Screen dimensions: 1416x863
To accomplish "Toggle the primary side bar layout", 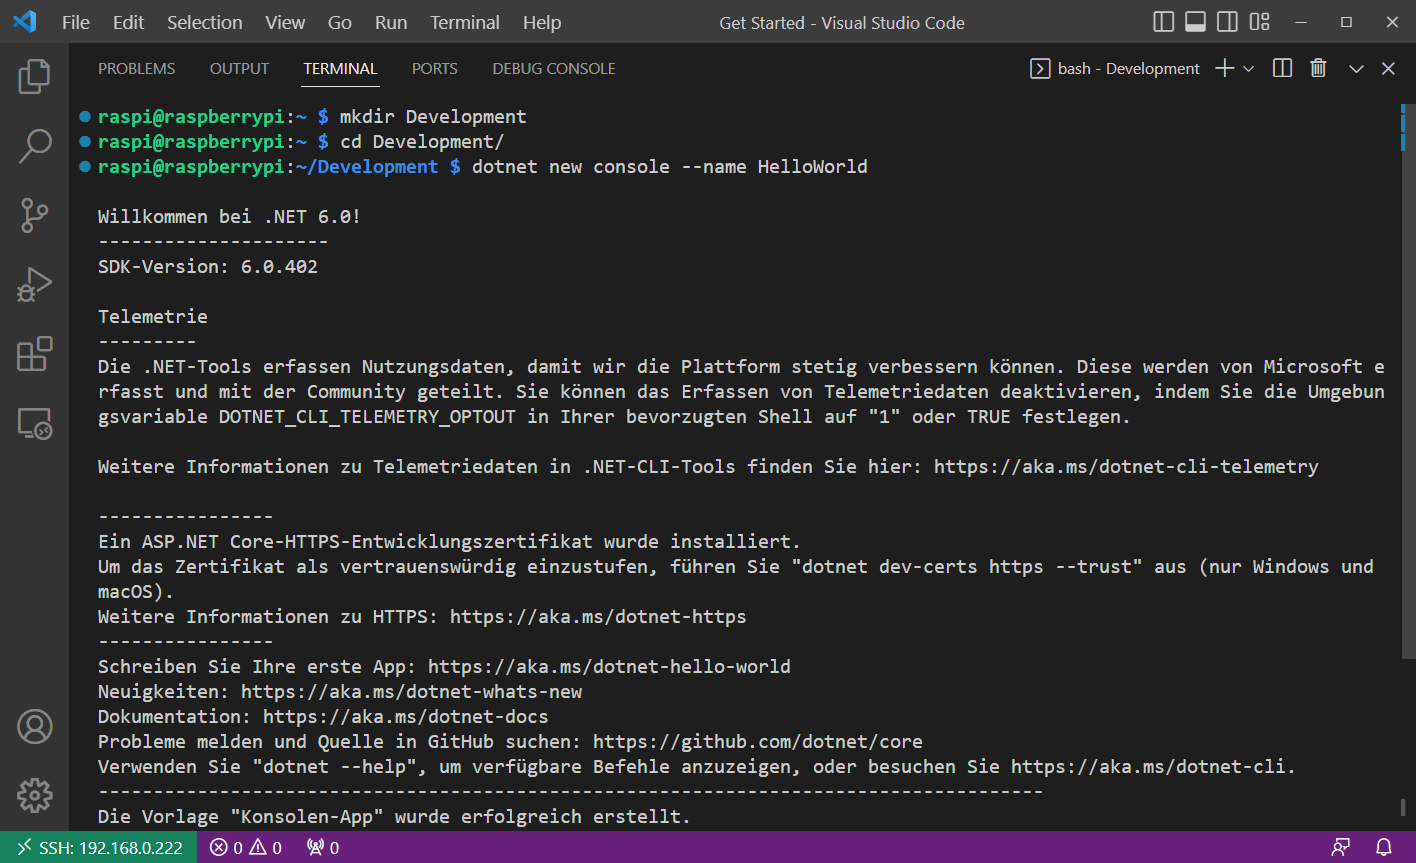I will [x=1163, y=22].
